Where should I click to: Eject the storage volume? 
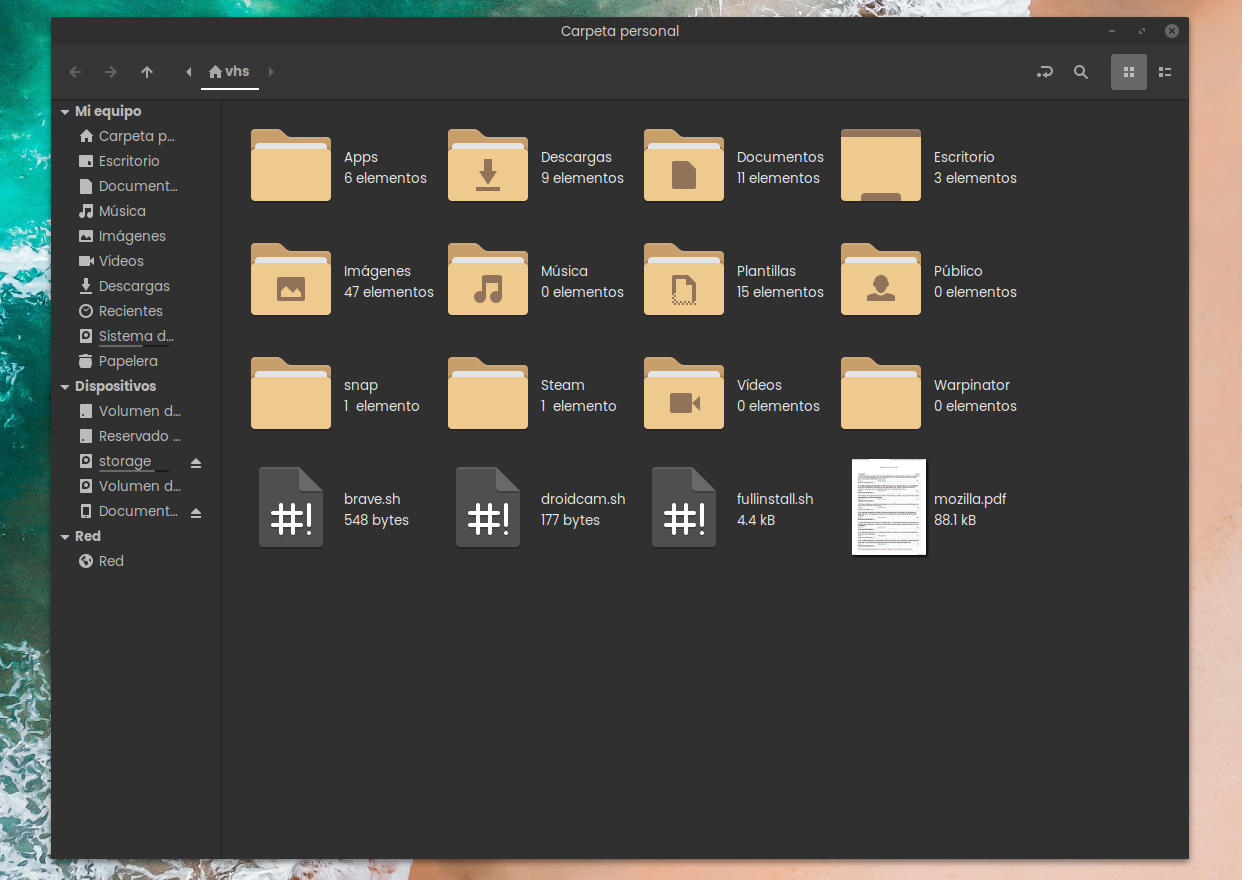[x=197, y=462]
